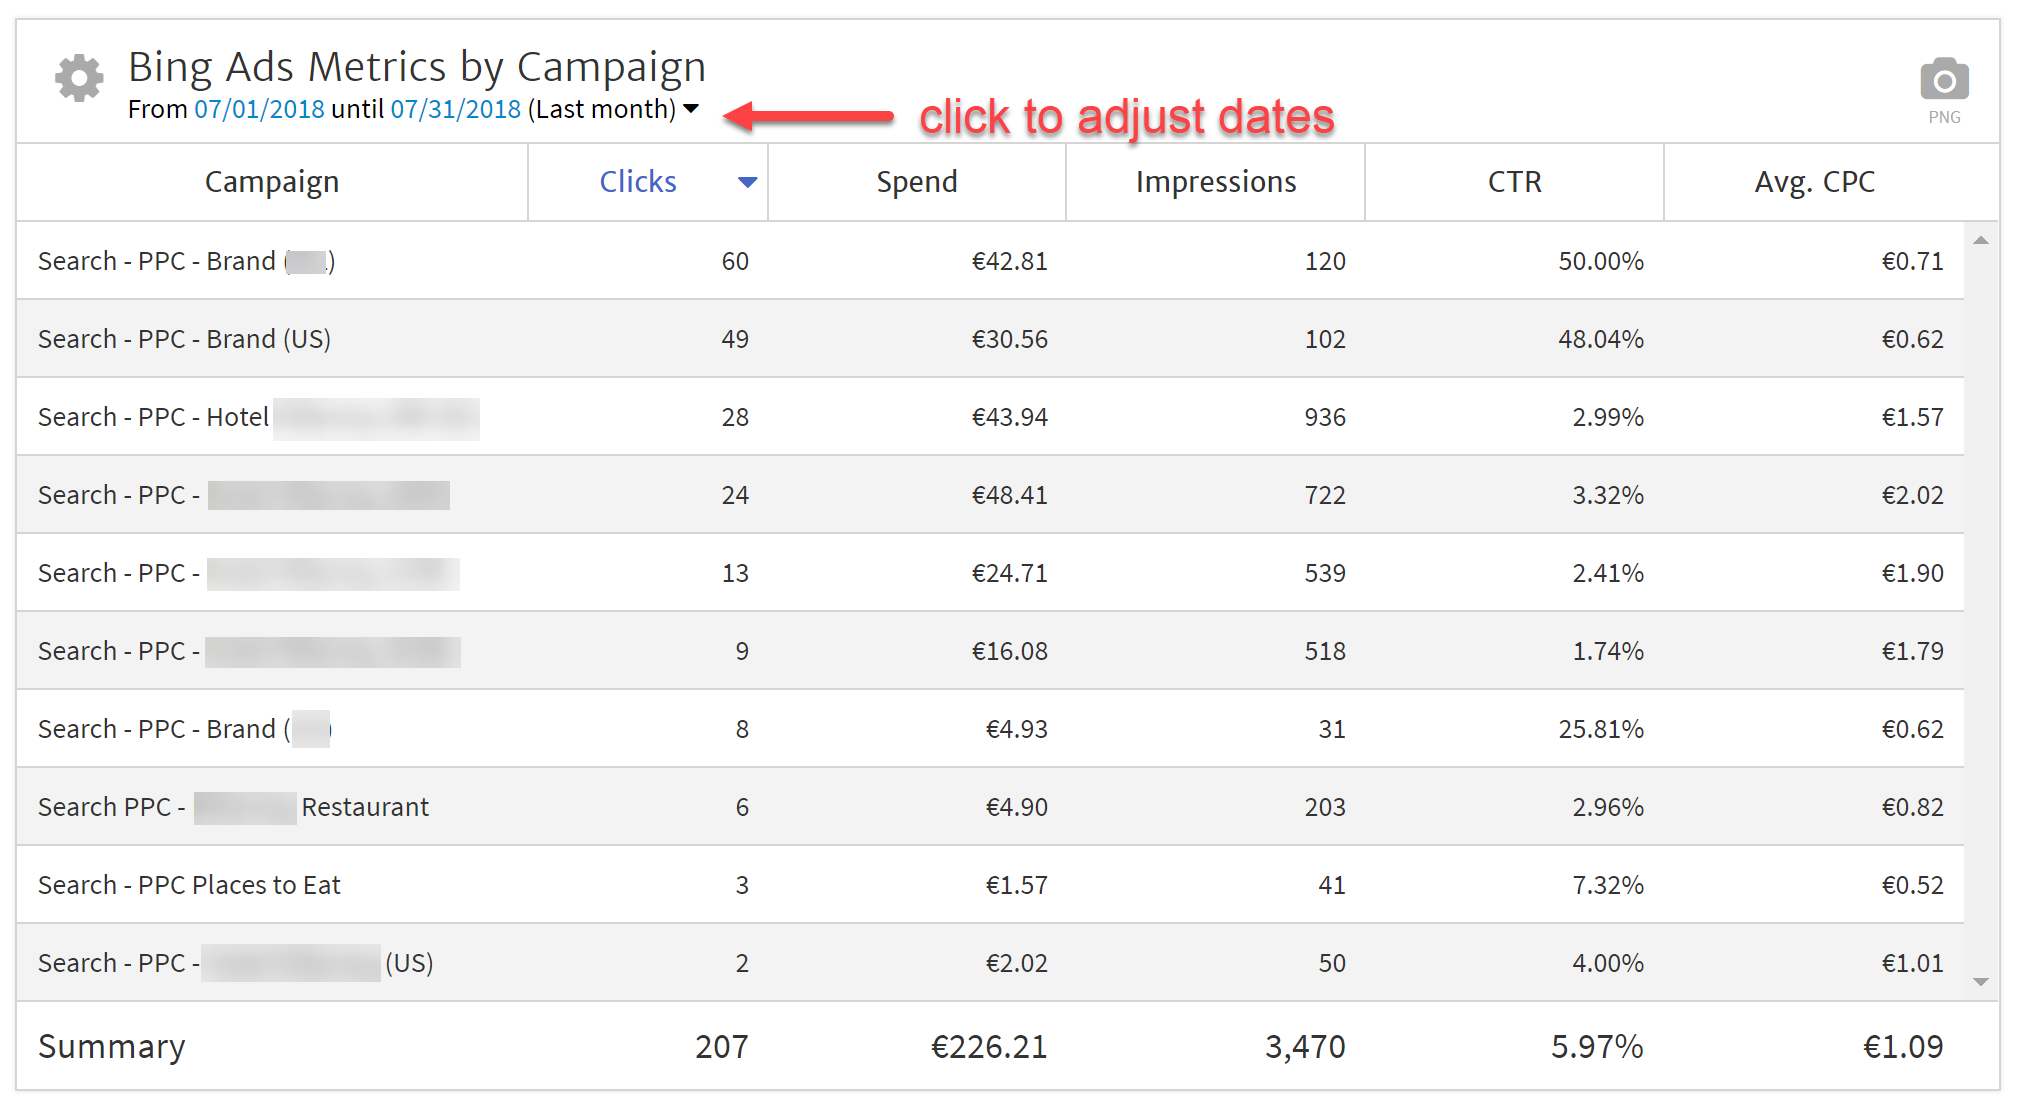This screenshot has height=1115, width=2025.
Task: Click the start date 07/01/2018 link
Action: click(259, 109)
